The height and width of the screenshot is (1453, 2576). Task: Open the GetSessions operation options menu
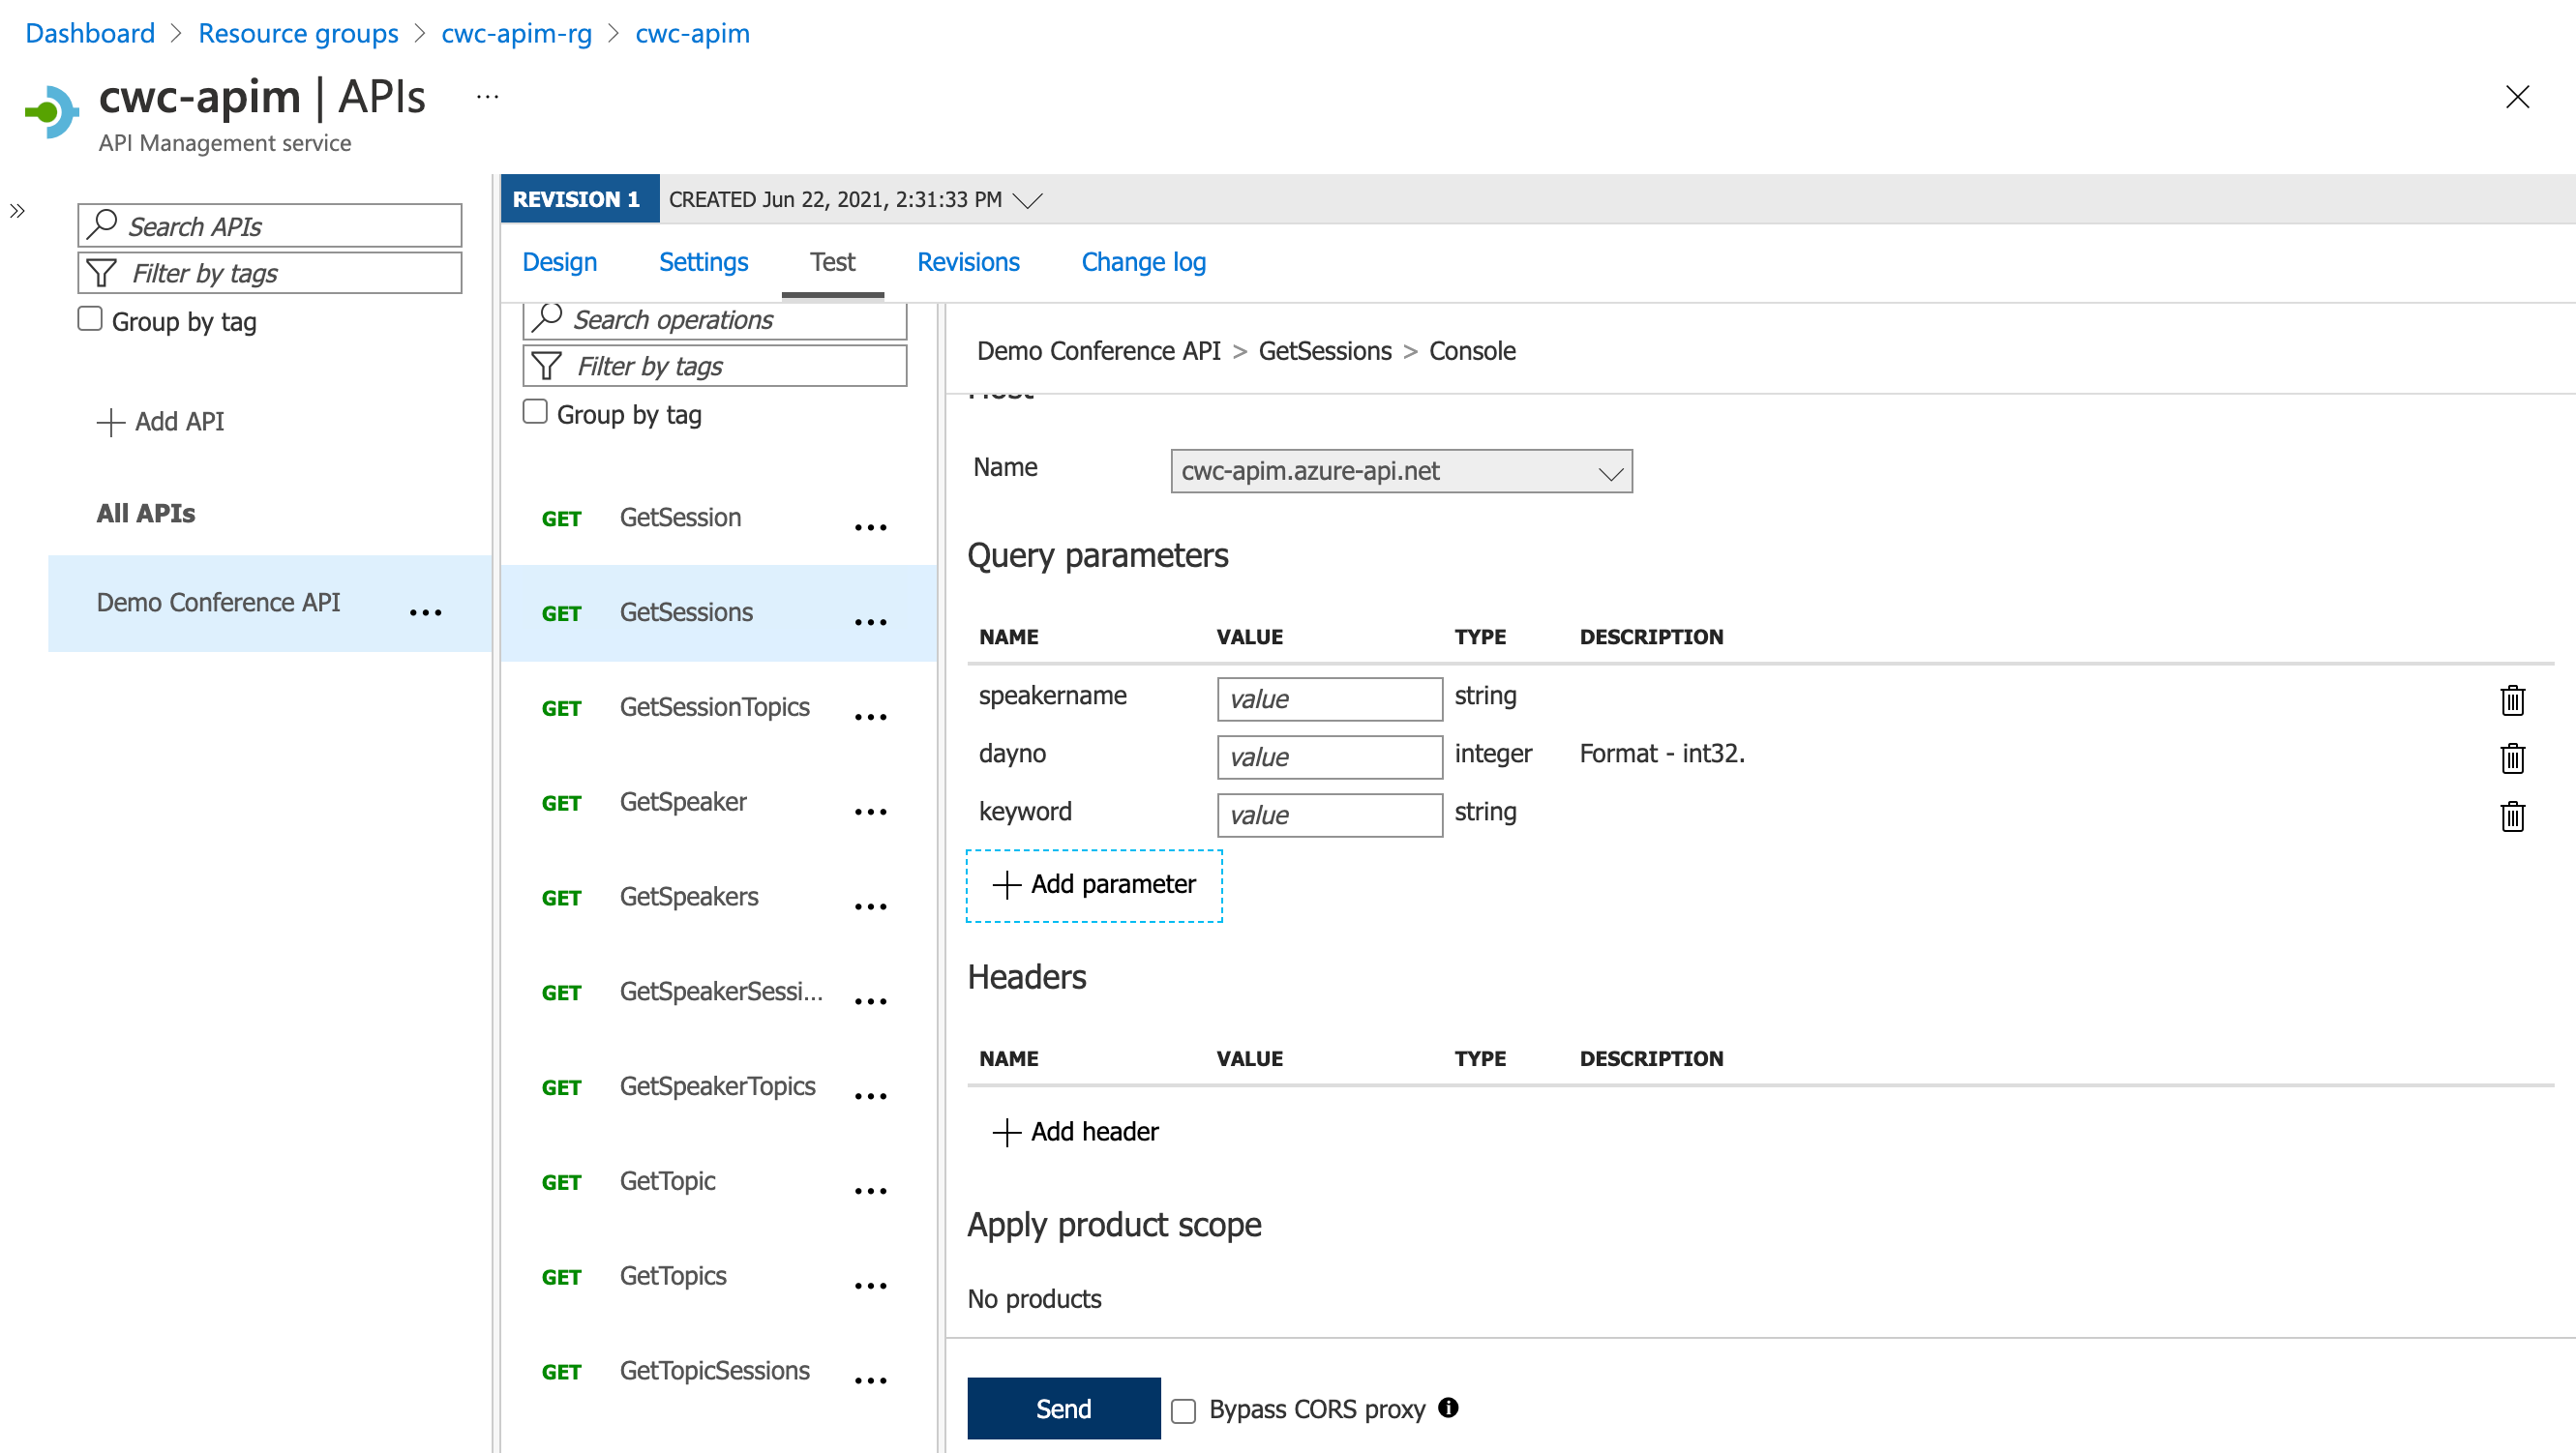click(x=870, y=621)
